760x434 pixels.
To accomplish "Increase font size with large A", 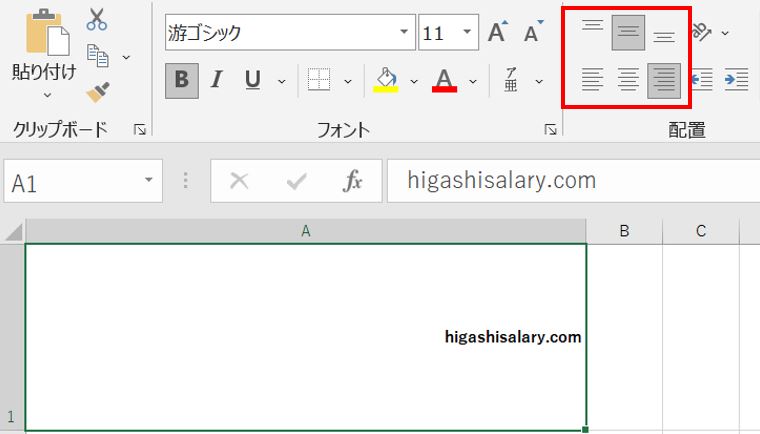I will point(497,33).
